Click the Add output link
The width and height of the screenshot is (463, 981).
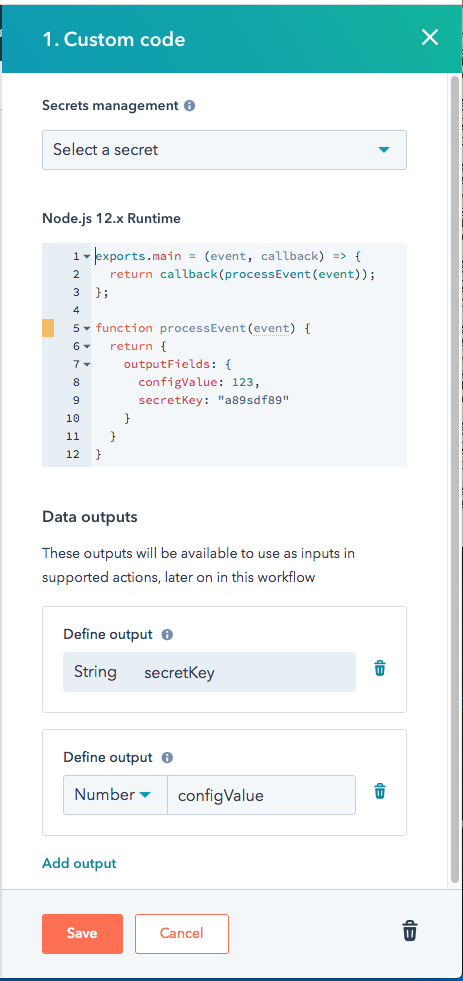[79, 863]
